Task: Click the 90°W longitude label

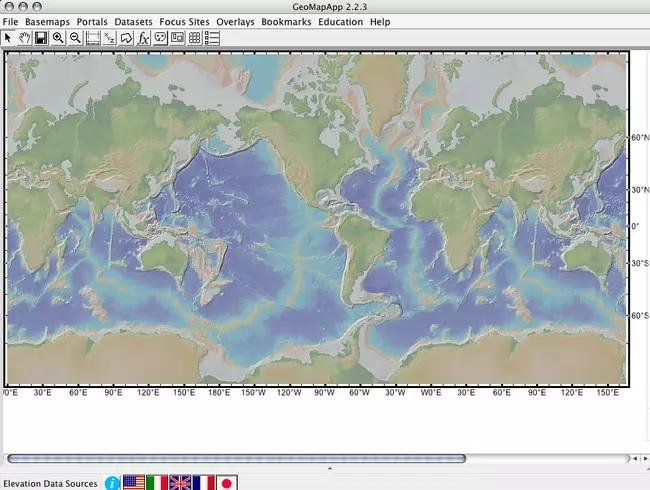Action: click(x=324, y=393)
